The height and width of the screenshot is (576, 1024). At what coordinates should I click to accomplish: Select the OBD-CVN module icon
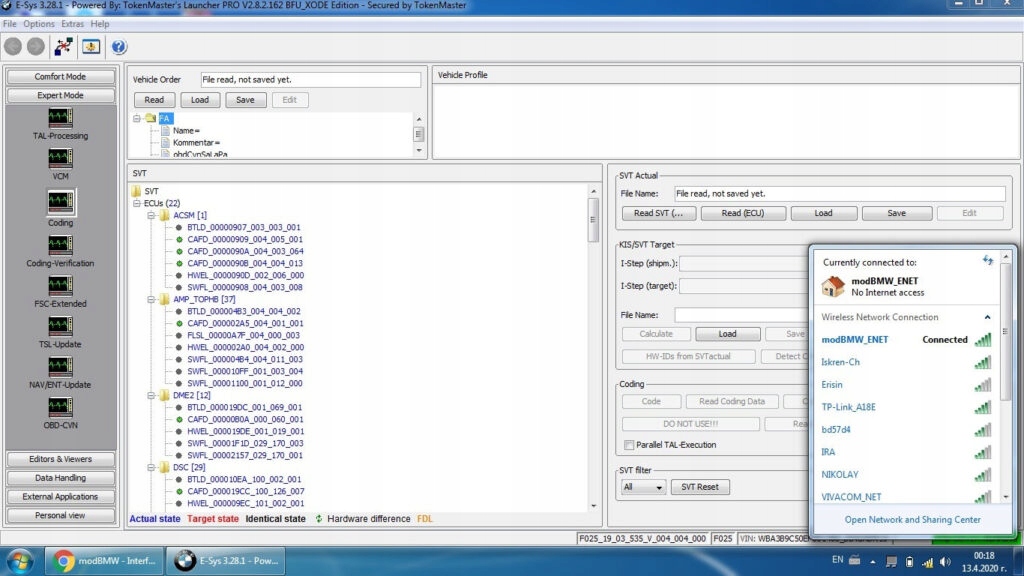pyautogui.click(x=60, y=408)
